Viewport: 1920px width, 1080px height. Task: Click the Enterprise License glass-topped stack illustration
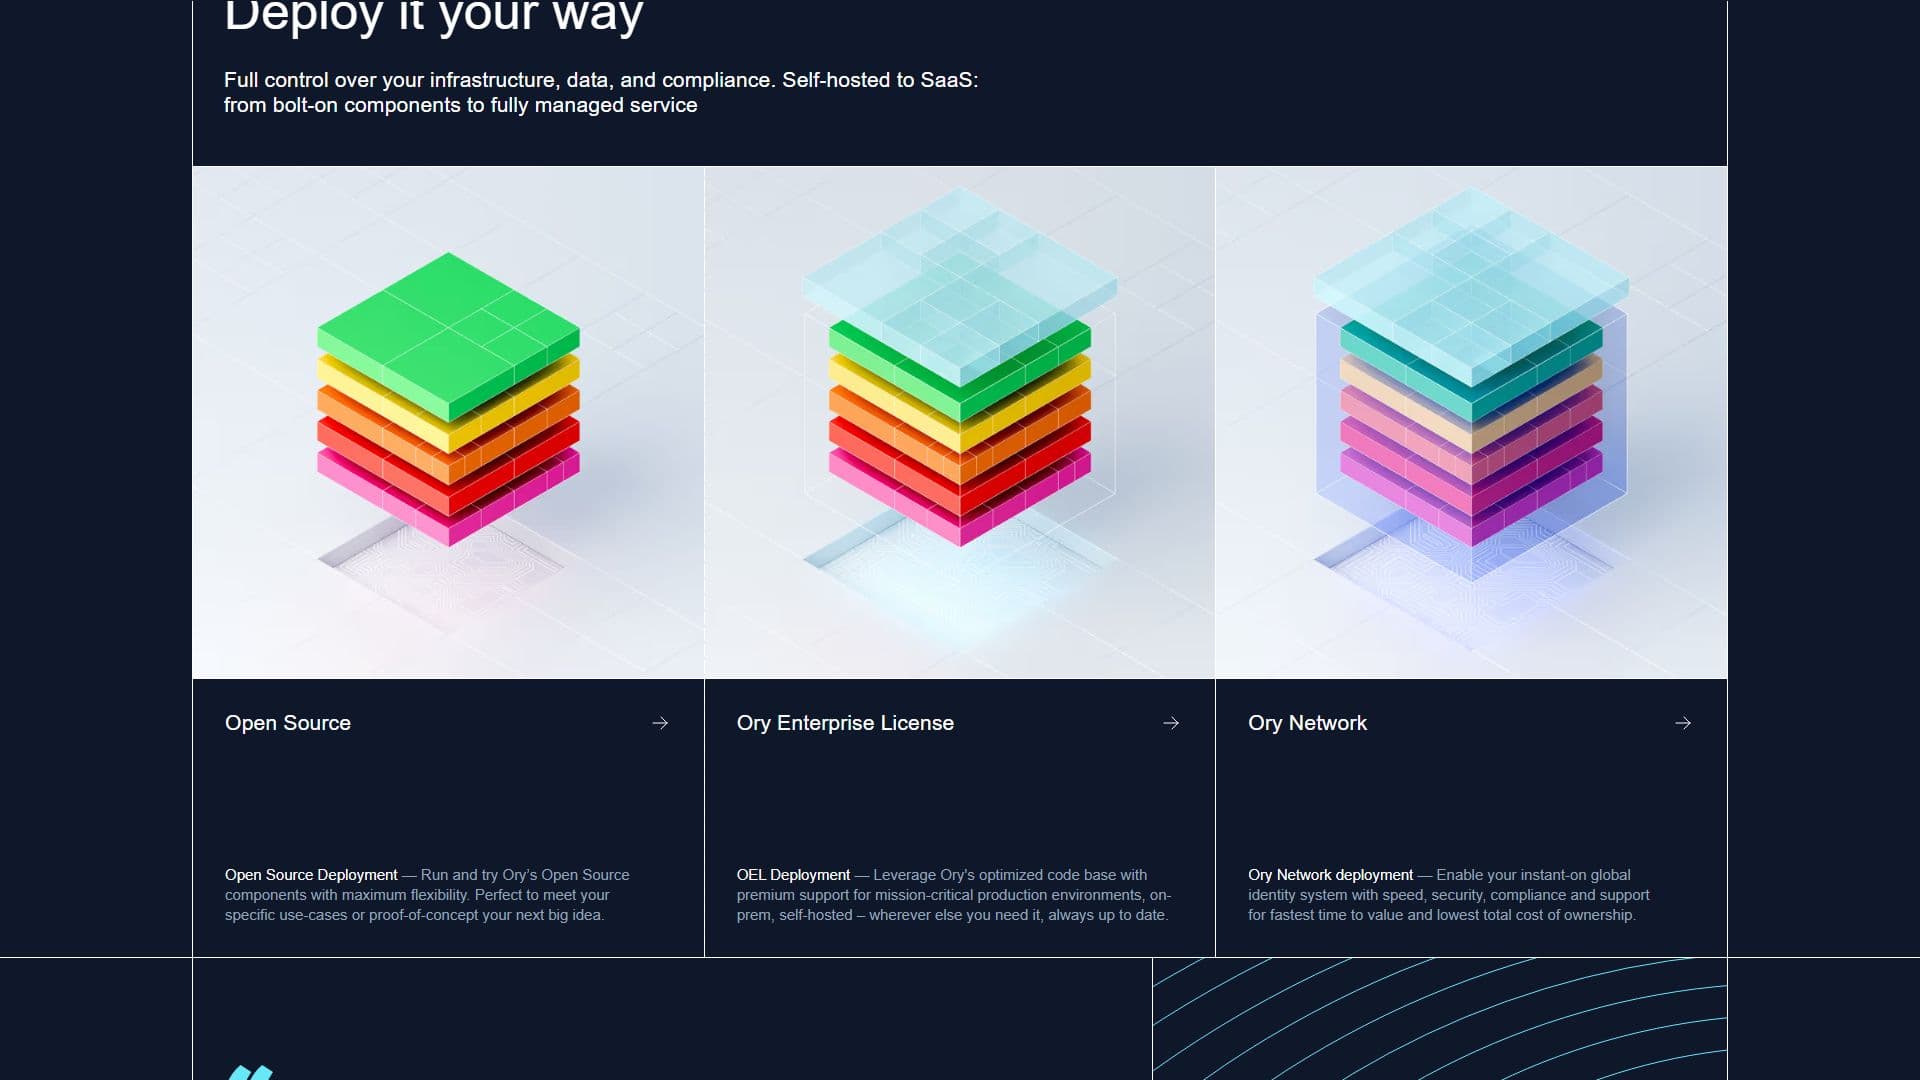tap(960, 422)
